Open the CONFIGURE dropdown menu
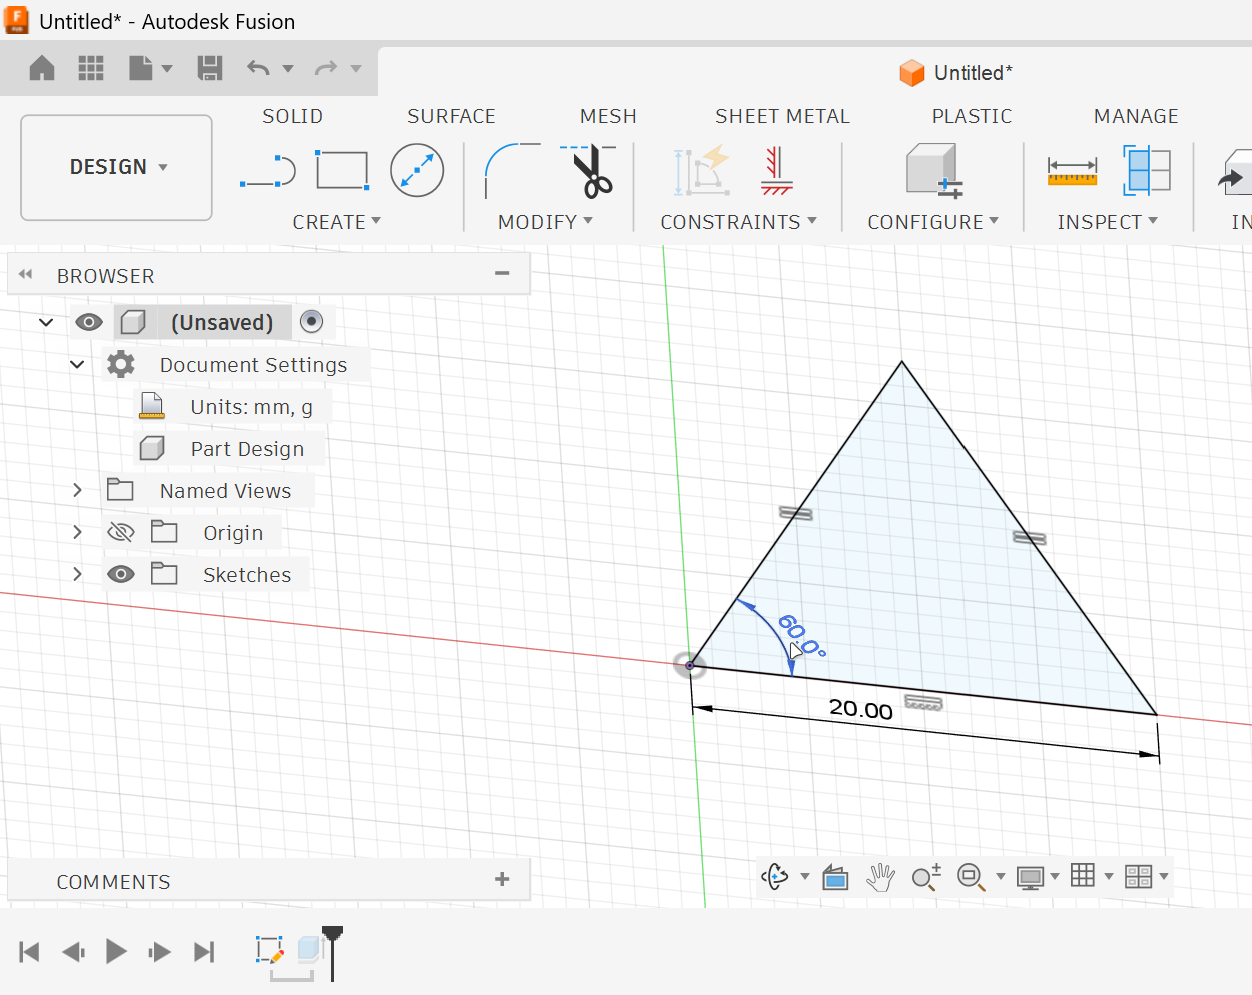1252x995 pixels. [x=933, y=222]
